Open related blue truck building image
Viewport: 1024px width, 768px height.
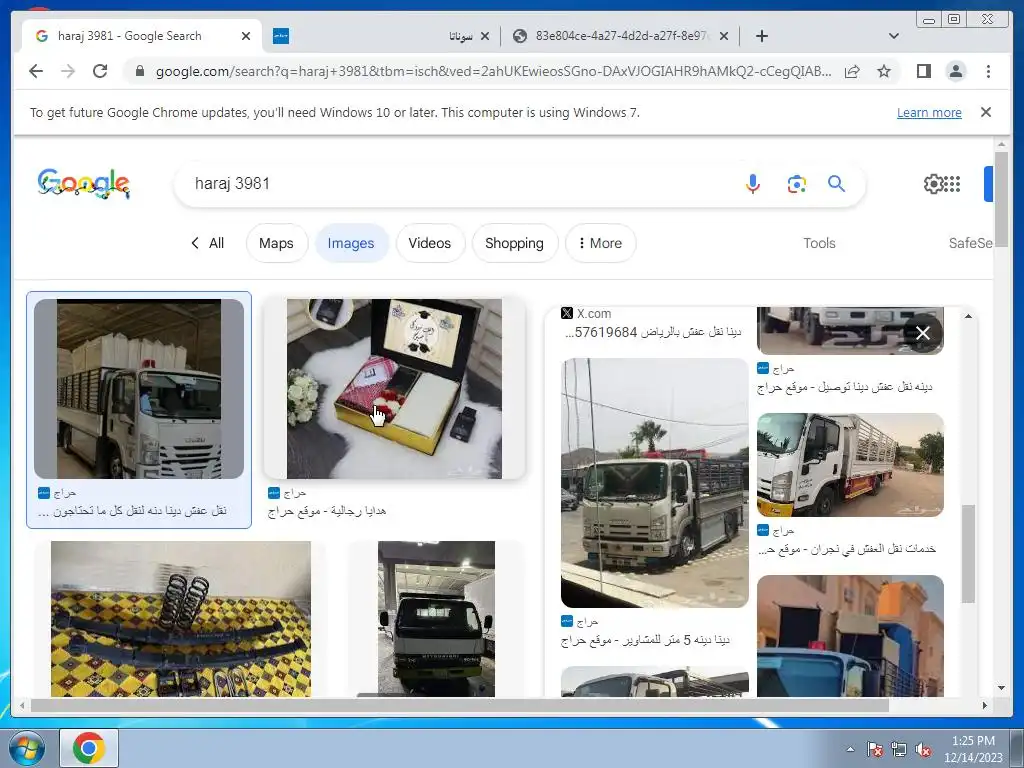(x=850, y=635)
